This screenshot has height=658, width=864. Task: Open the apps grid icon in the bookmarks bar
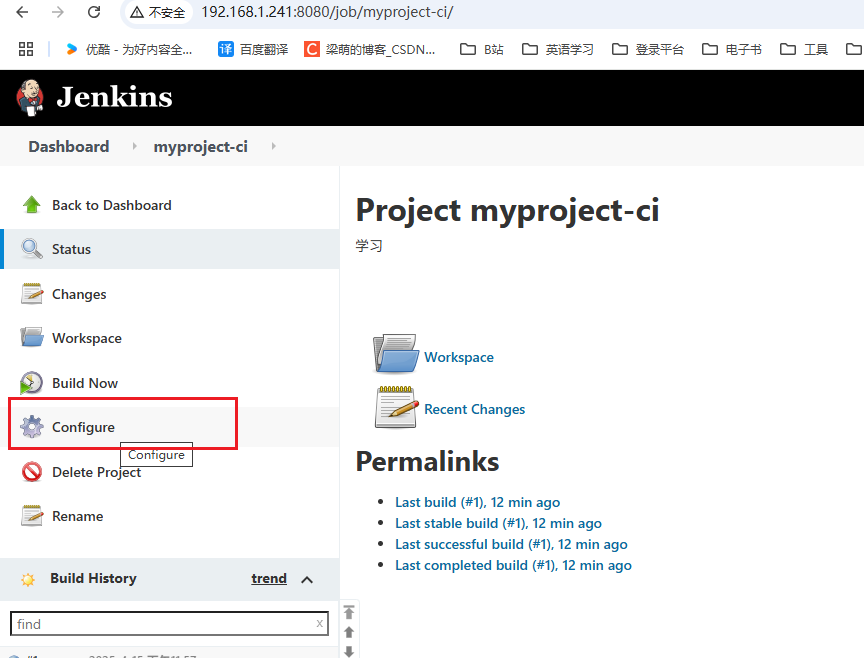26,49
